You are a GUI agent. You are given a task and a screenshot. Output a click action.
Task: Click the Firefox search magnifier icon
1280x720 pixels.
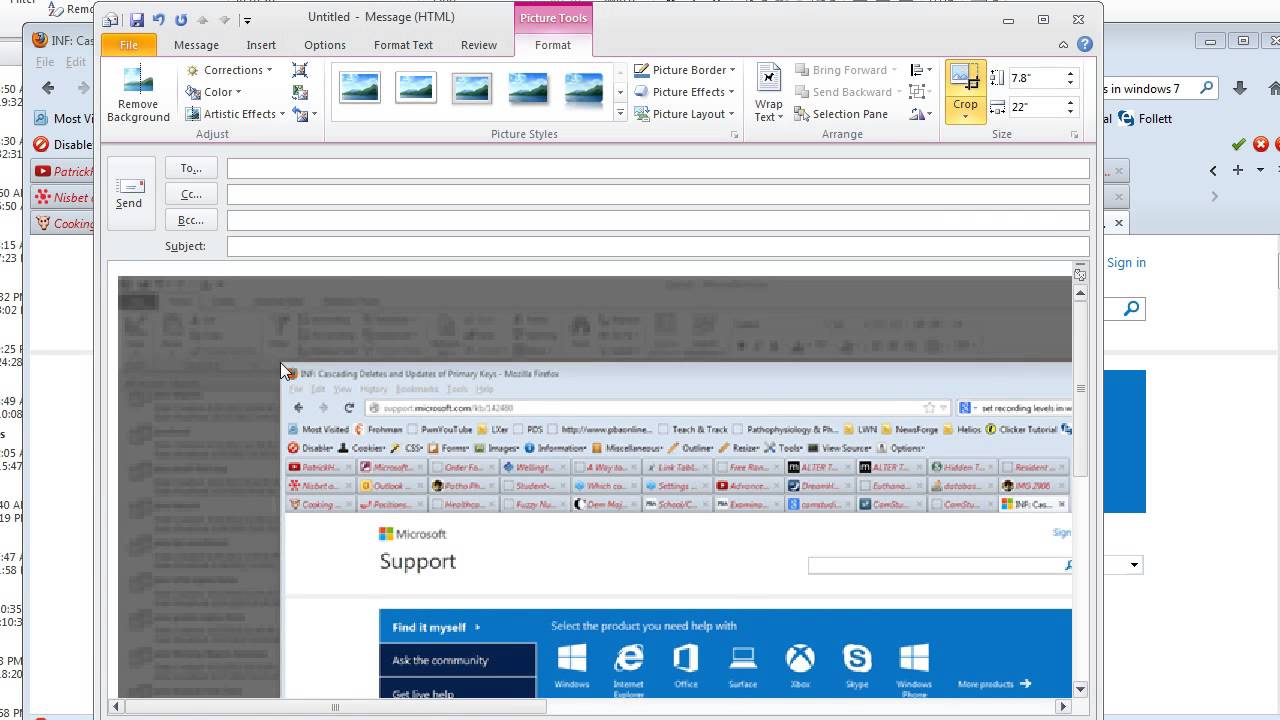tap(1207, 88)
